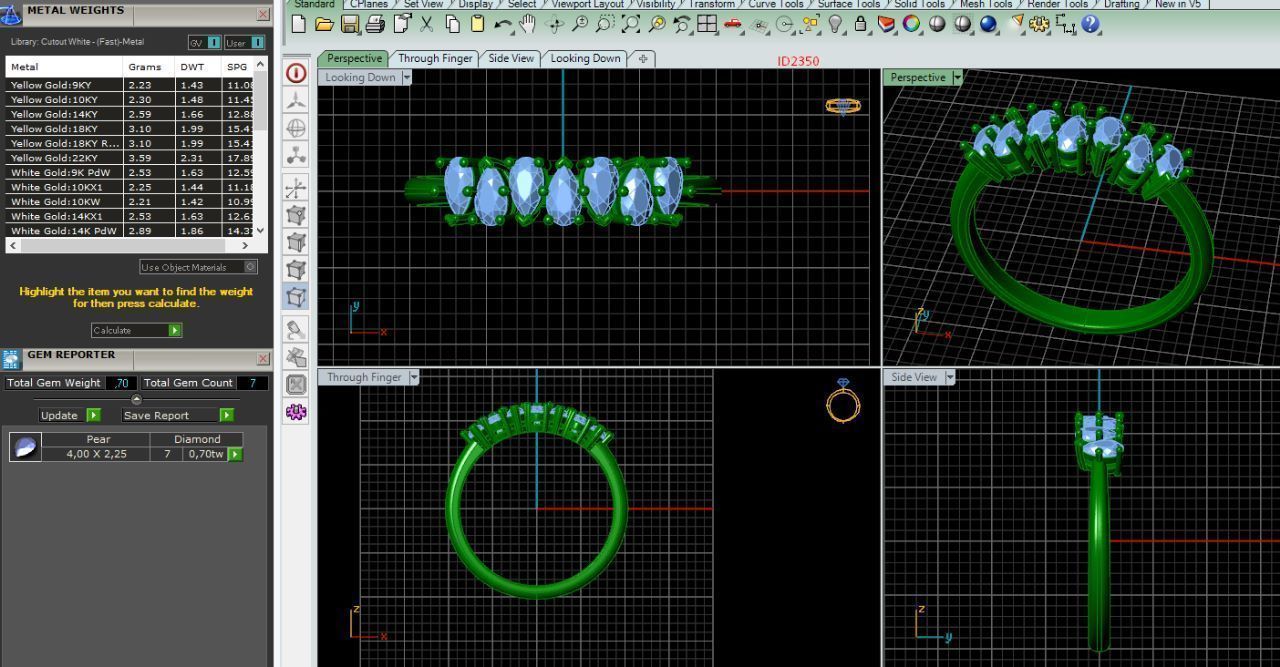Select the Yellow Gold:22KY row
Screen dimensions: 1280x667
(x=129, y=157)
